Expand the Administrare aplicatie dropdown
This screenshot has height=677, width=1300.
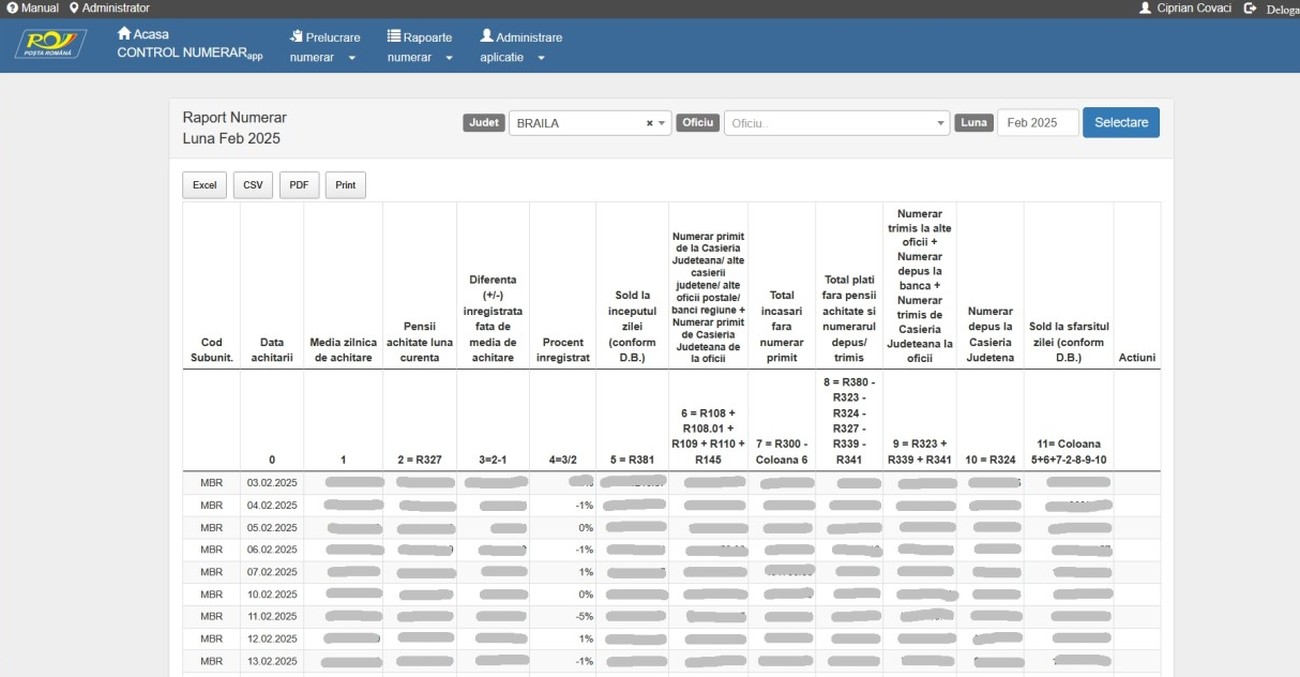tap(520, 47)
